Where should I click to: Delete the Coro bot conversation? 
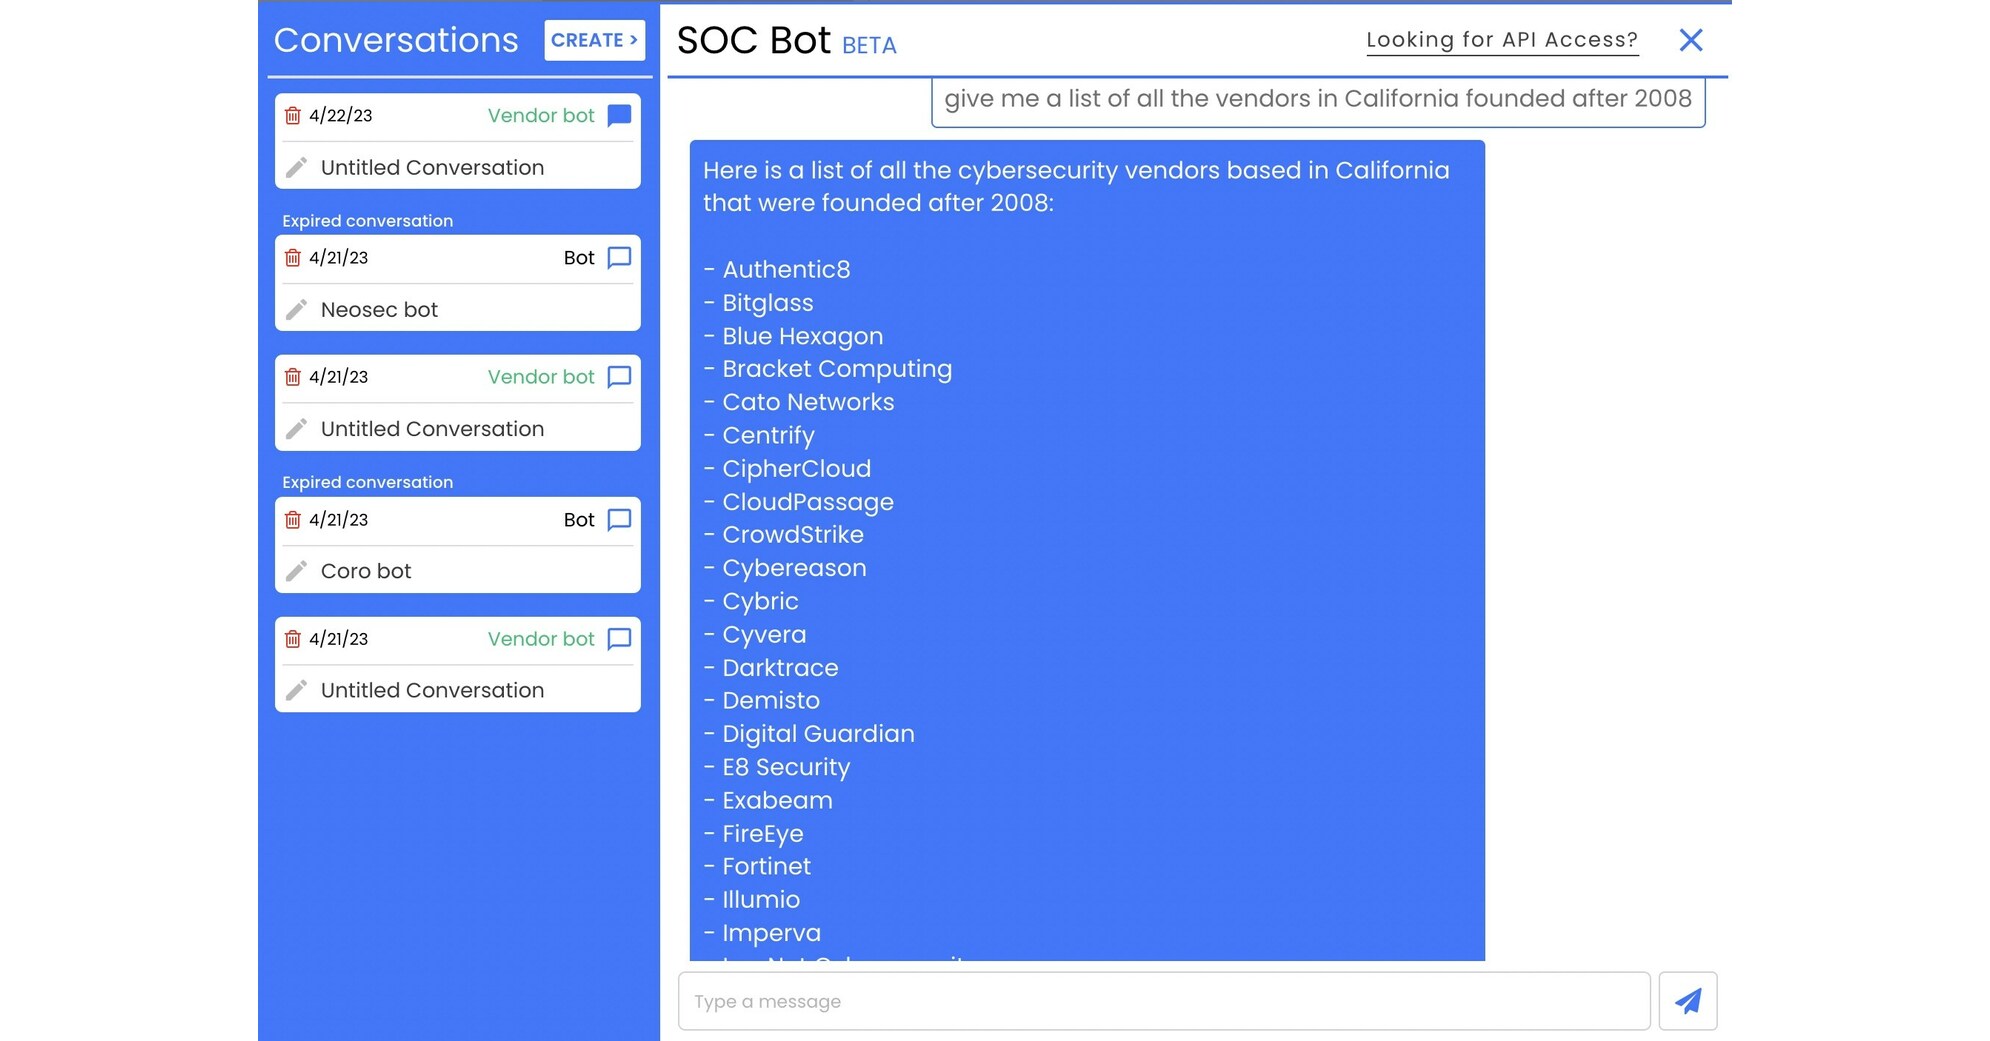(x=293, y=519)
